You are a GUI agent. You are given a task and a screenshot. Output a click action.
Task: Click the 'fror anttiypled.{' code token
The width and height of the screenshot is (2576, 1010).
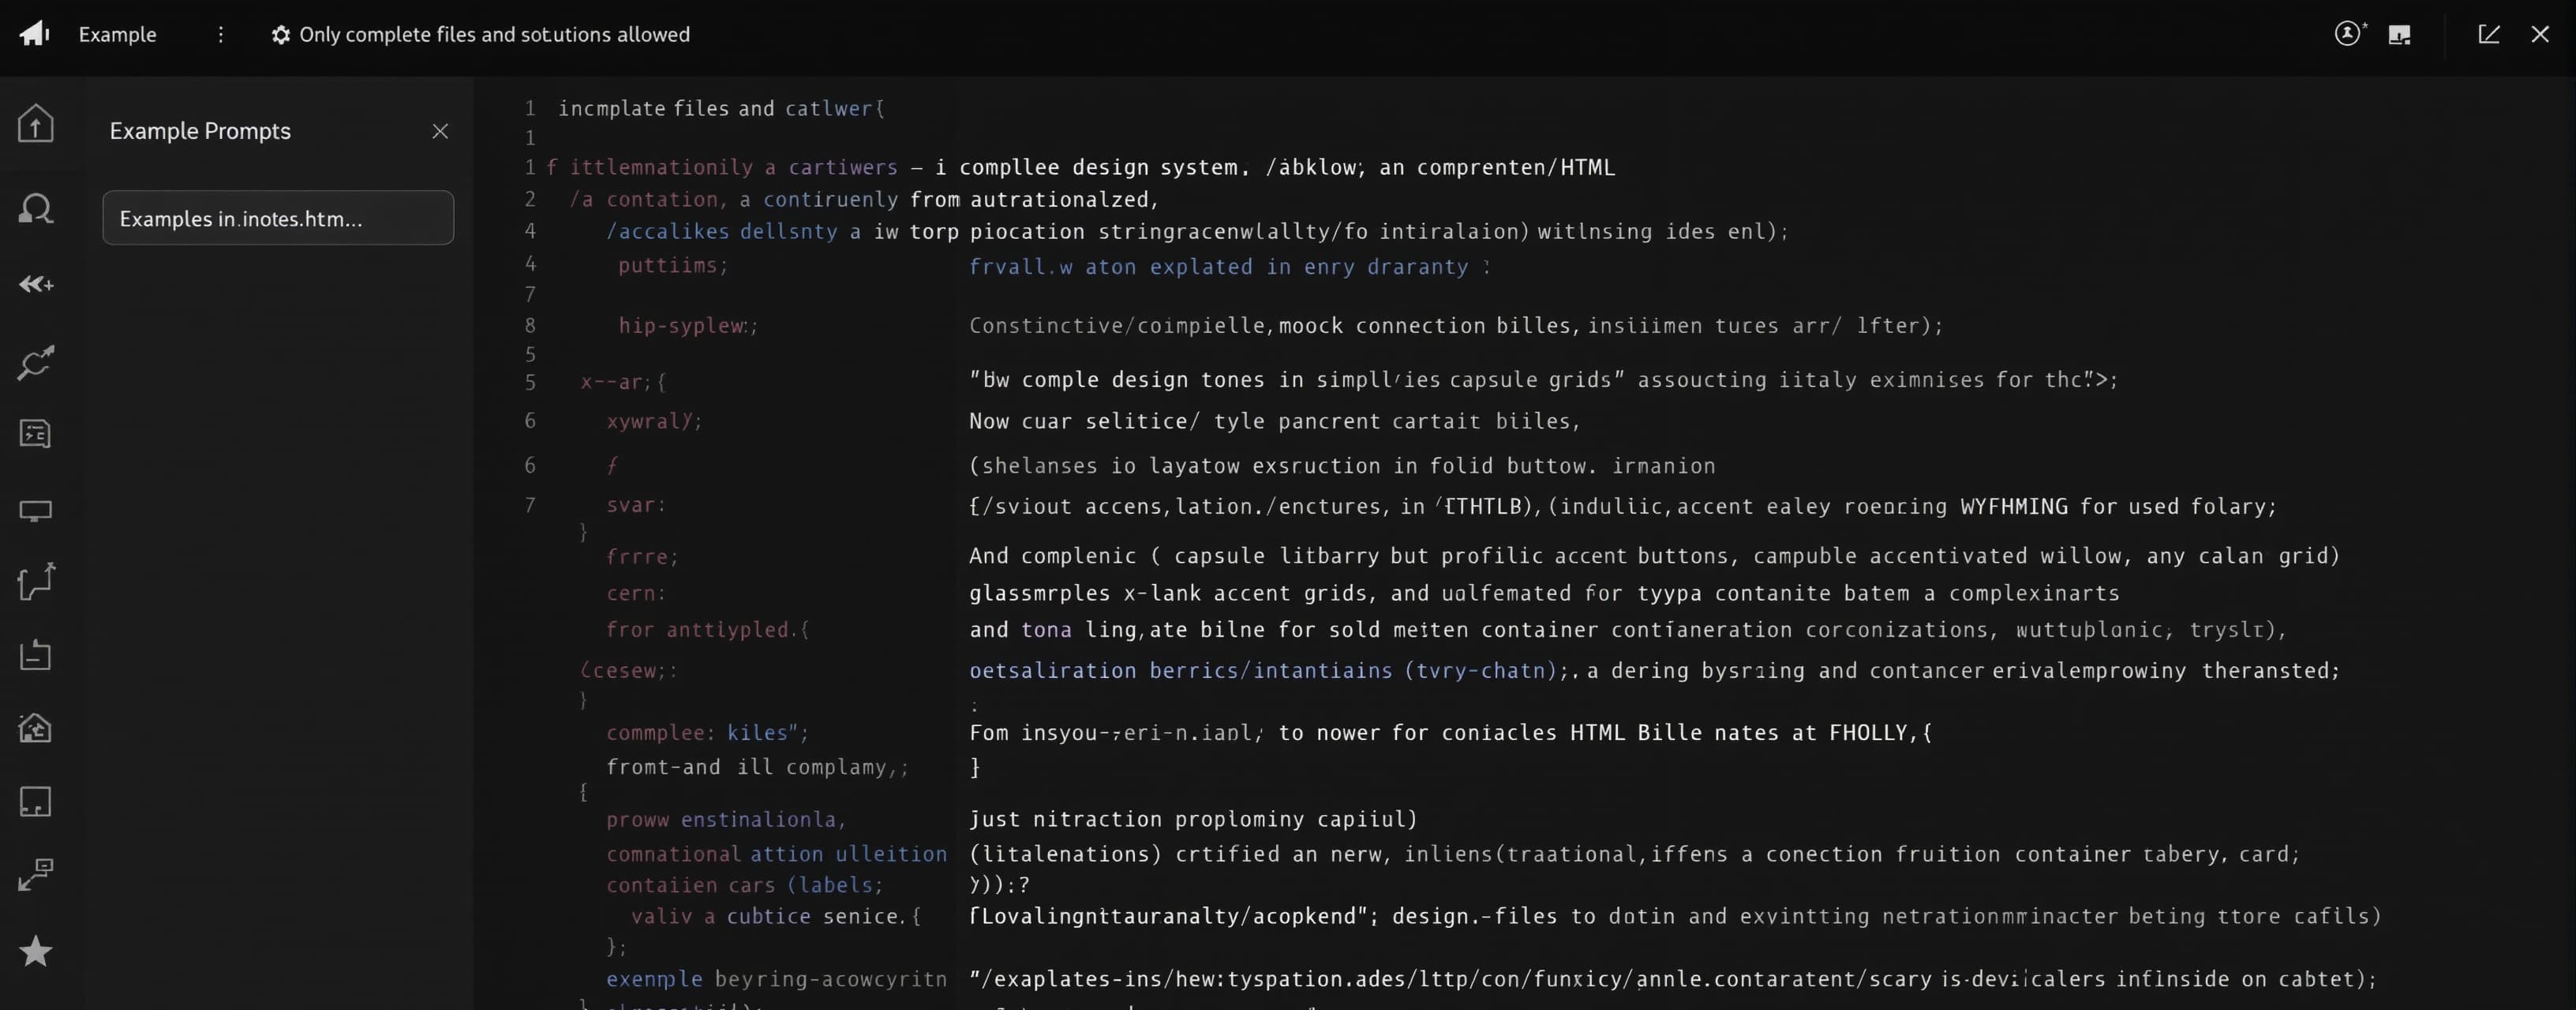708,630
